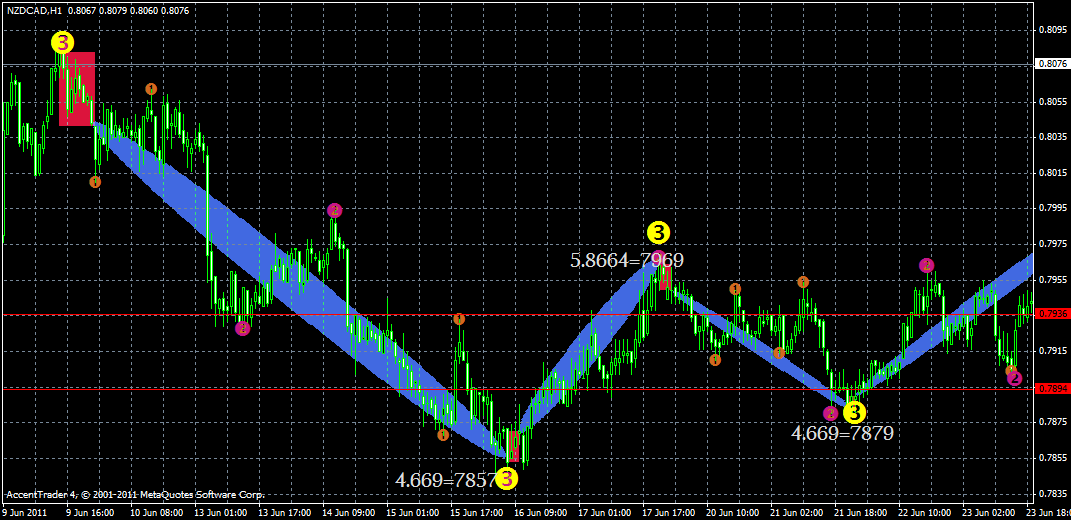Select yellow 3 marker above the 4.669=7879 label
The image size is (1071, 520).
pyautogui.click(x=854, y=412)
